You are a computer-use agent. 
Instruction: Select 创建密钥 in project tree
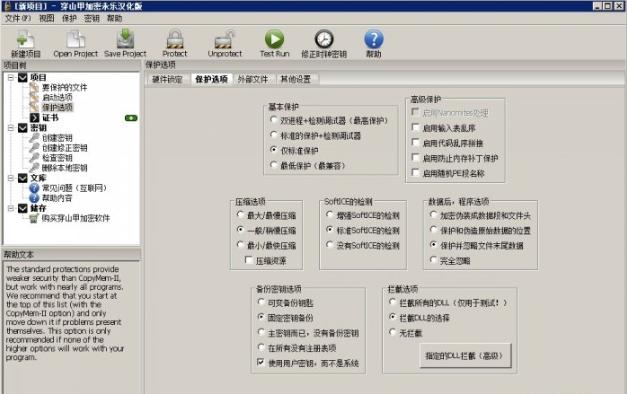(57, 138)
